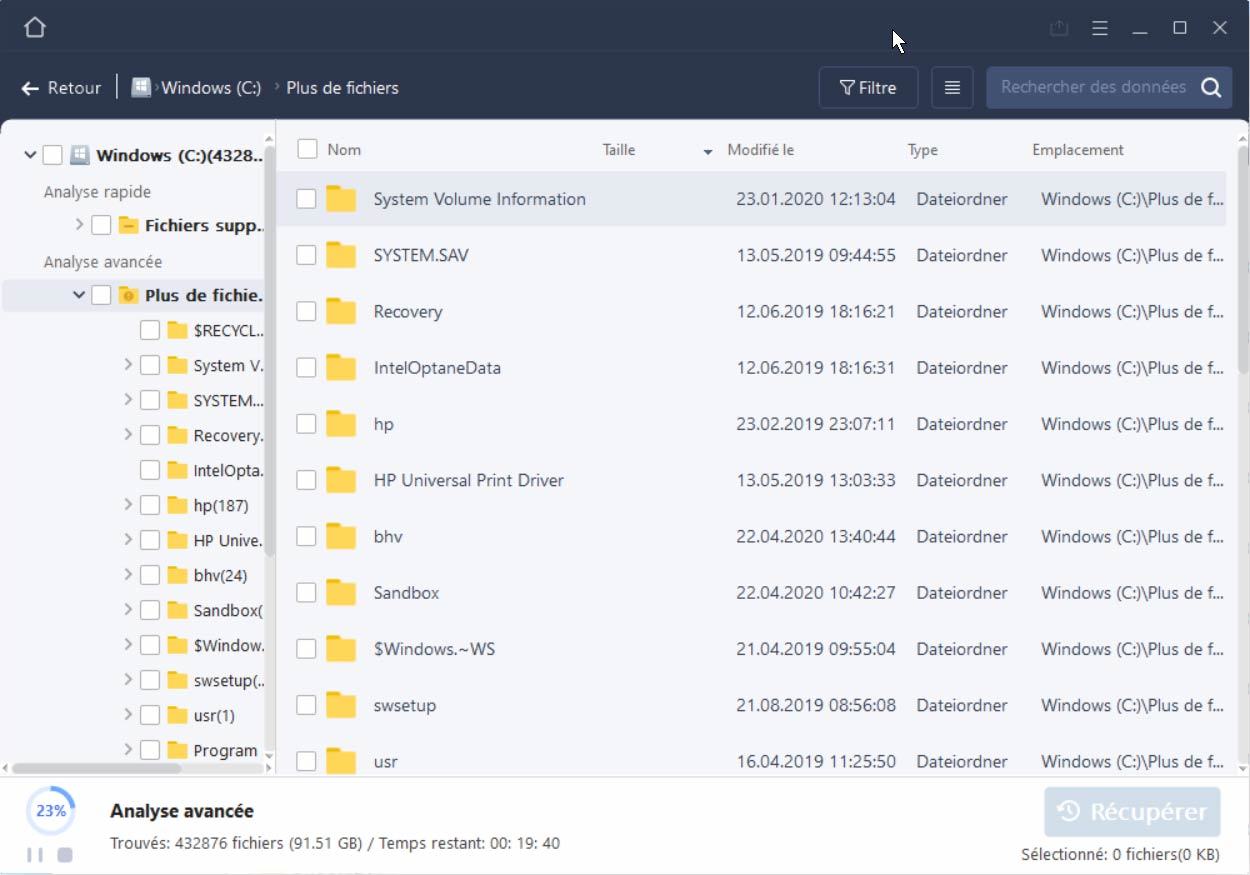The width and height of the screenshot is (1250, 875).
Task: Click the Windows (C:) drive icon in tree
Action: point(79,155)
